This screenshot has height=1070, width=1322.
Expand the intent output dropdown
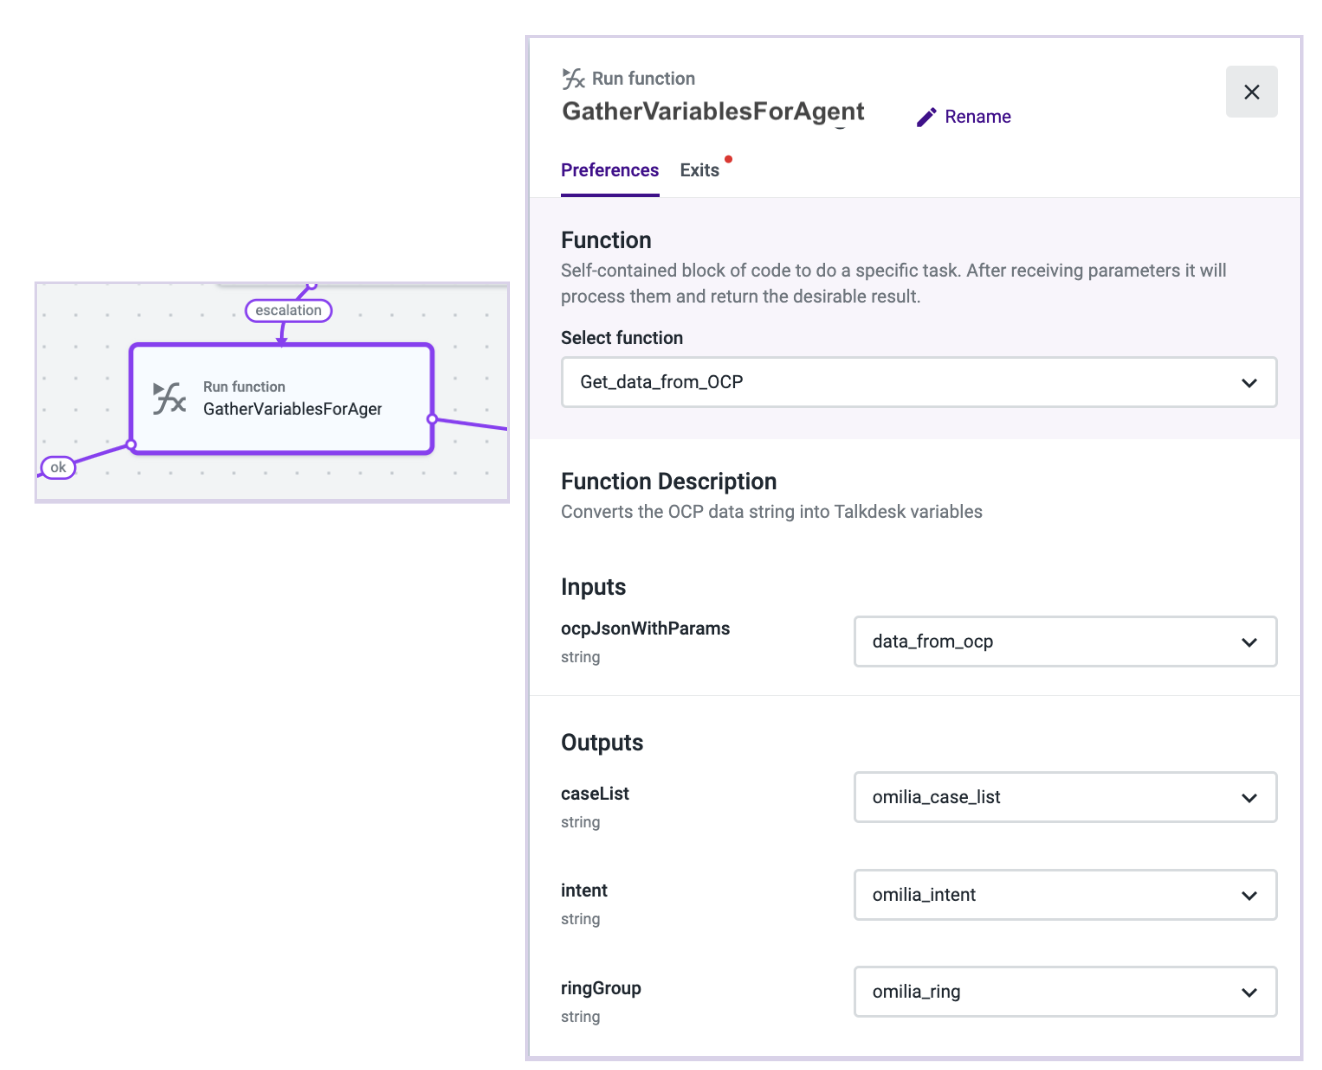1064,895
